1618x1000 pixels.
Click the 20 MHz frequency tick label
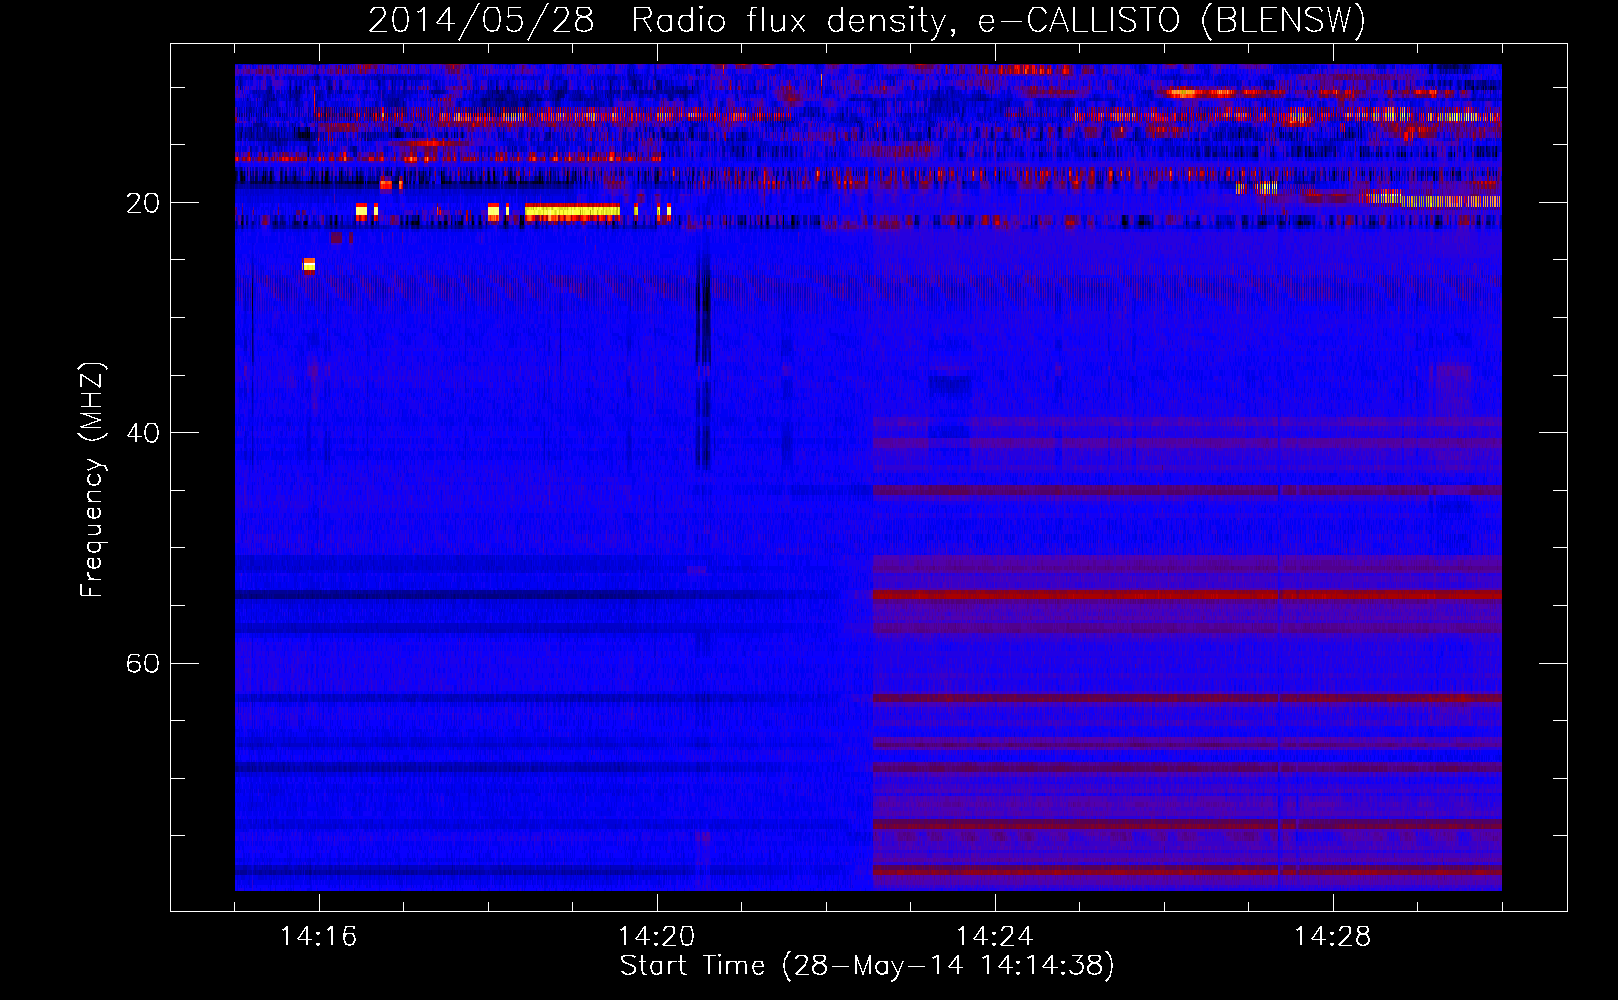click(x=143, y=204)
